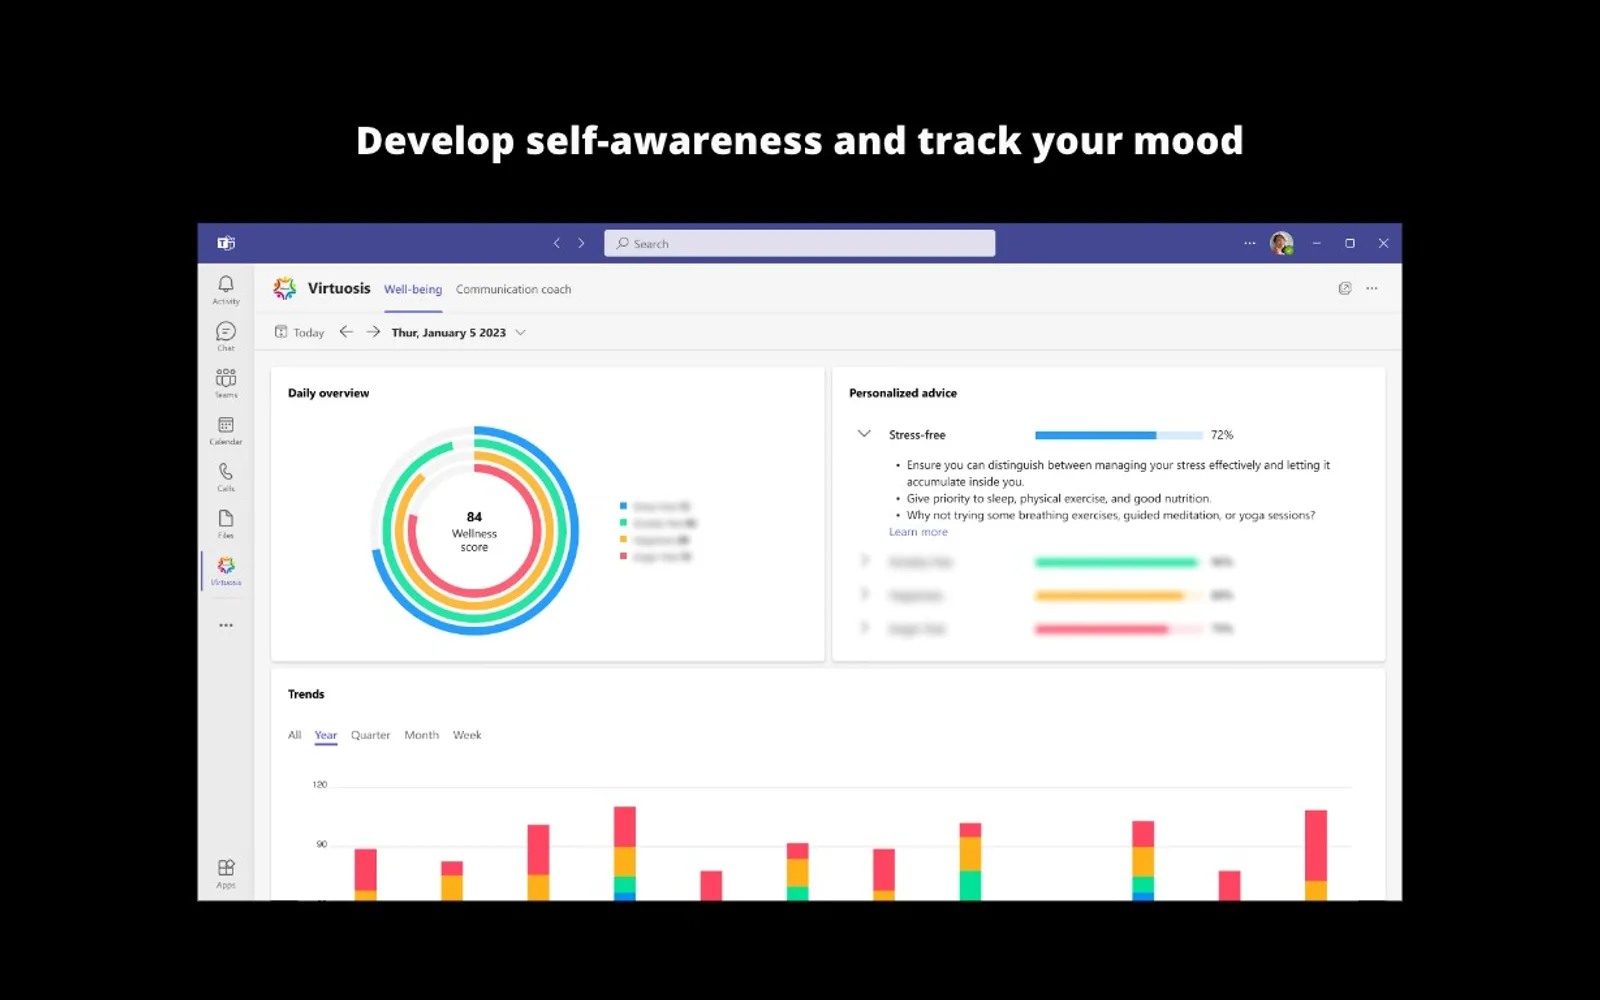Open the Calendar sidebar icon
The image size is (1600, 1000).
tap(226, 430)
